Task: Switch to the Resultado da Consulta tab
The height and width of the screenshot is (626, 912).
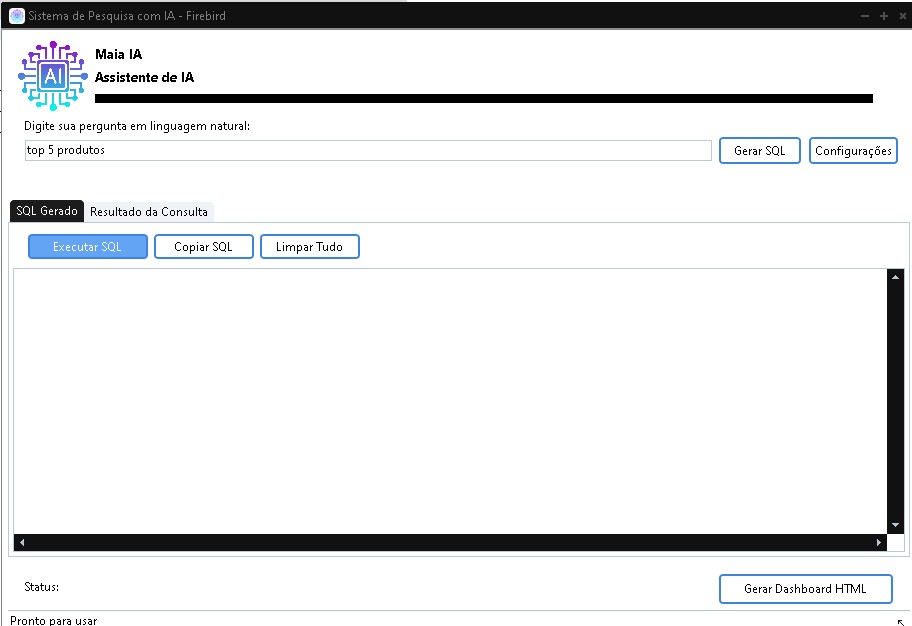Action: click(149, 212)
